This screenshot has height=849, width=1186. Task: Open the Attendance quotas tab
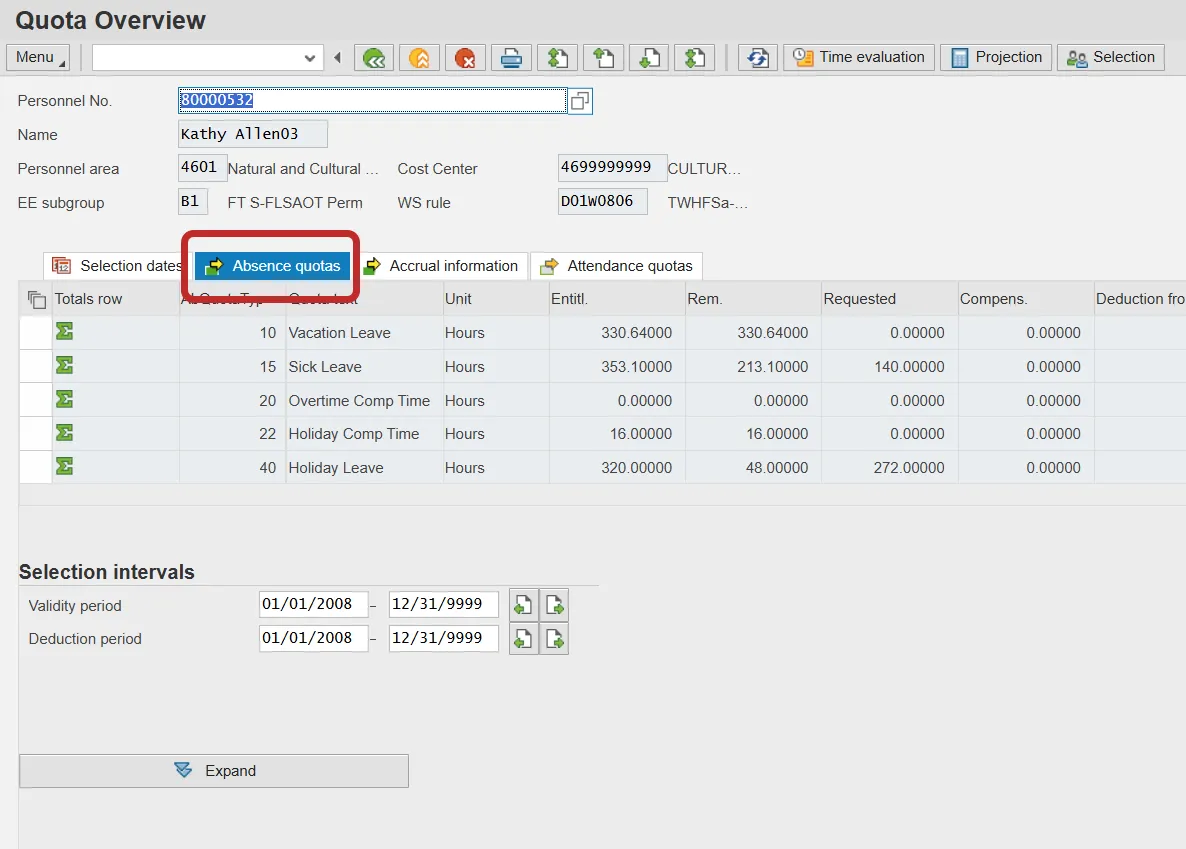click(617, 266)
